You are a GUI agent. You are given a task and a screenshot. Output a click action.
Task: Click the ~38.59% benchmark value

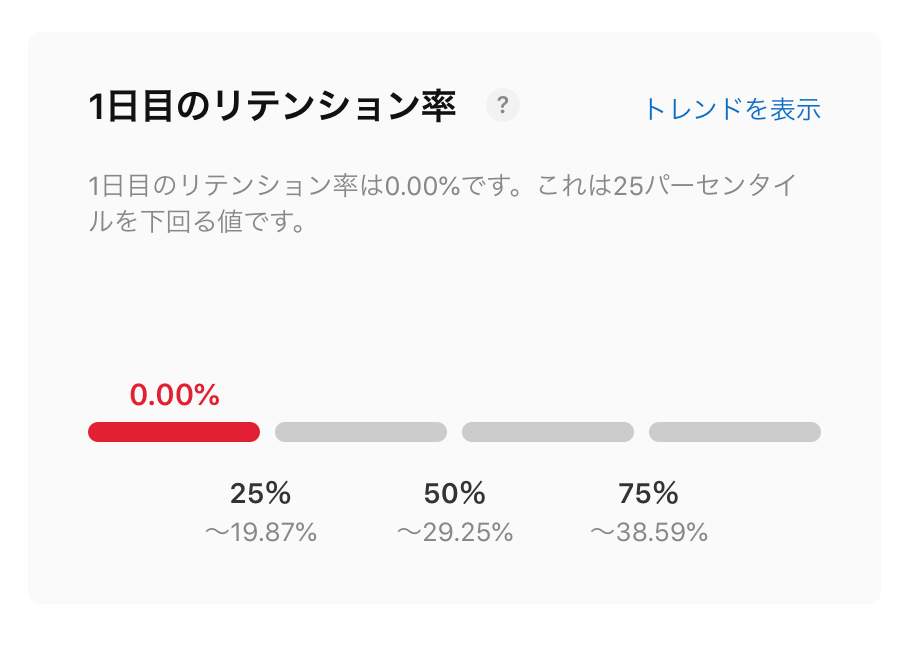pyautogui.click(x=648, y=532)
